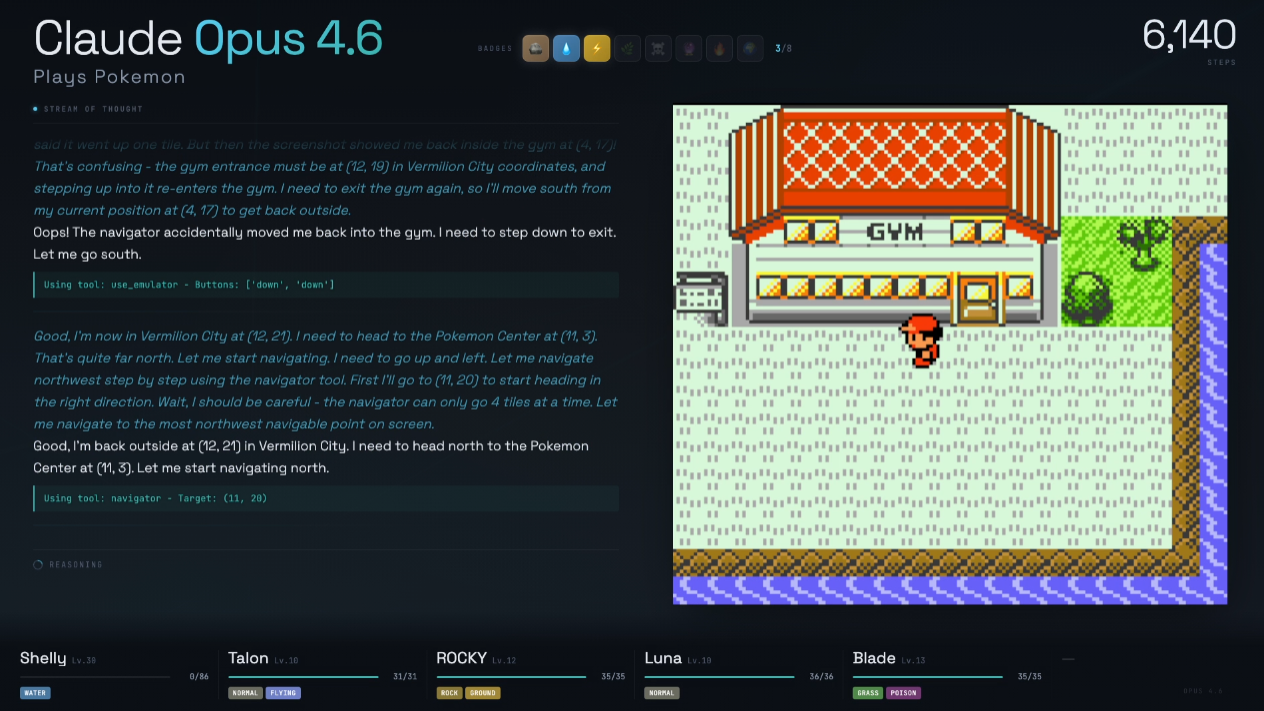Click the Boulder badge rock icon
Screen dimensions: 1264x711
pos(536,48)
